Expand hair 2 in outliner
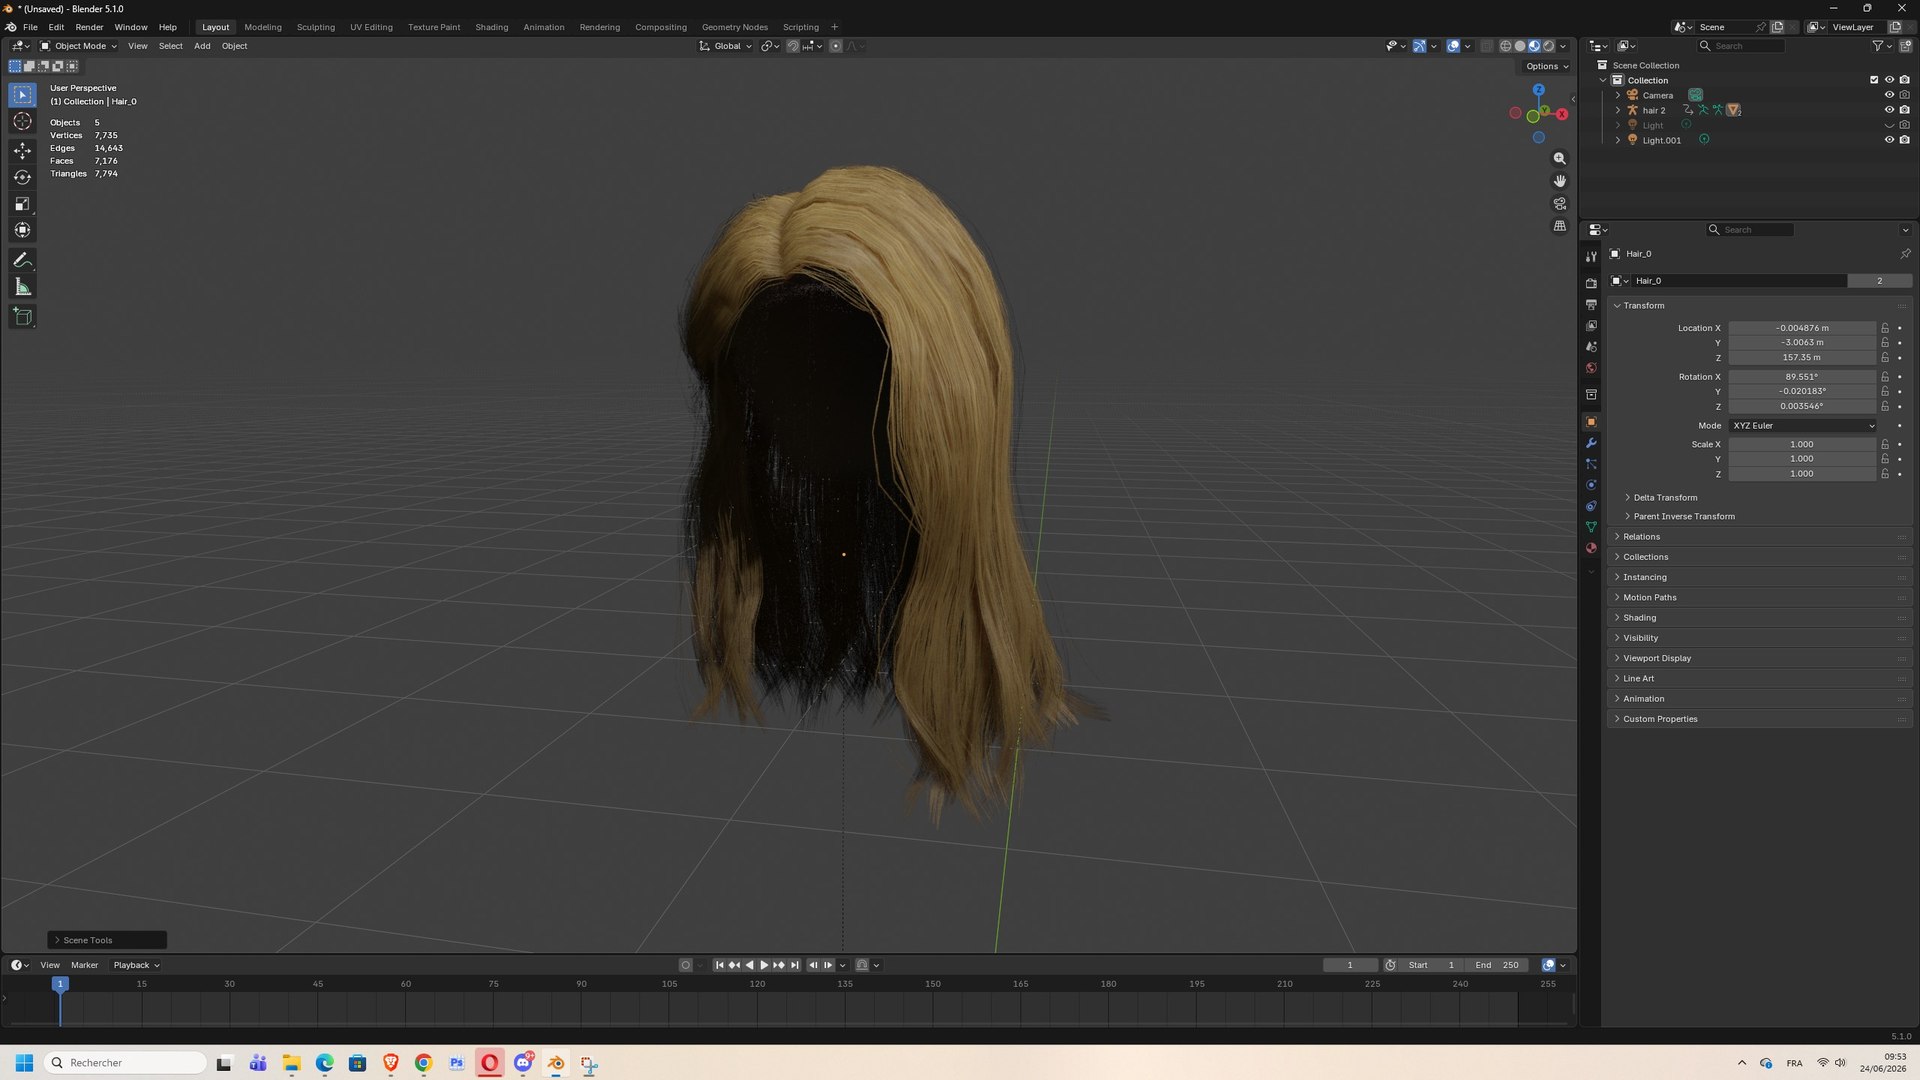The height and width of the screenshot is (1080, 1920). tap(1618, 110)
